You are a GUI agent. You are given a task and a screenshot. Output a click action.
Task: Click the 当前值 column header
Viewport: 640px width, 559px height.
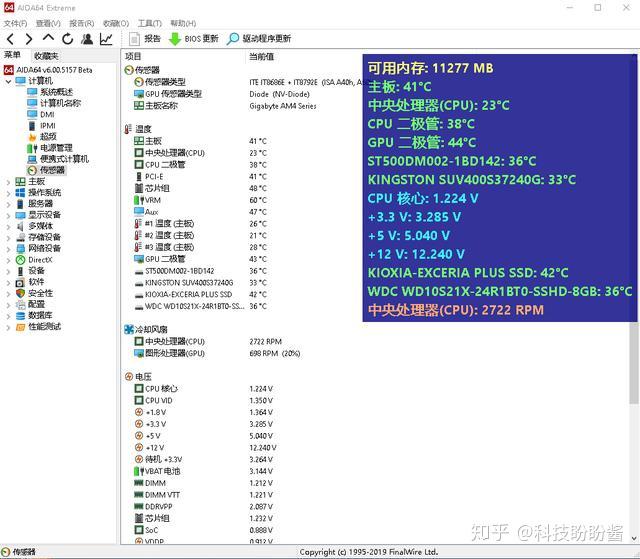tap(261, 56)
